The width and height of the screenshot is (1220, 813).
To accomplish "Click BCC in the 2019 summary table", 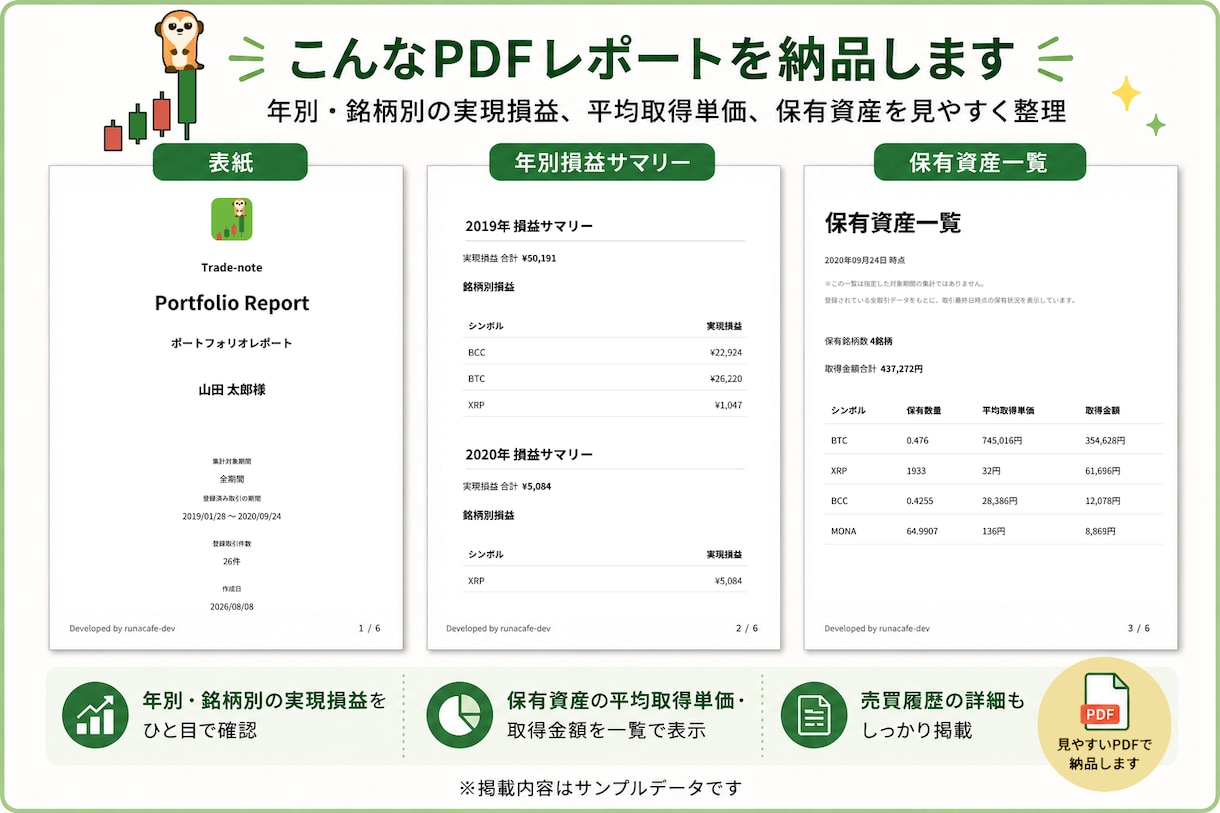I will tap(476, 352).
